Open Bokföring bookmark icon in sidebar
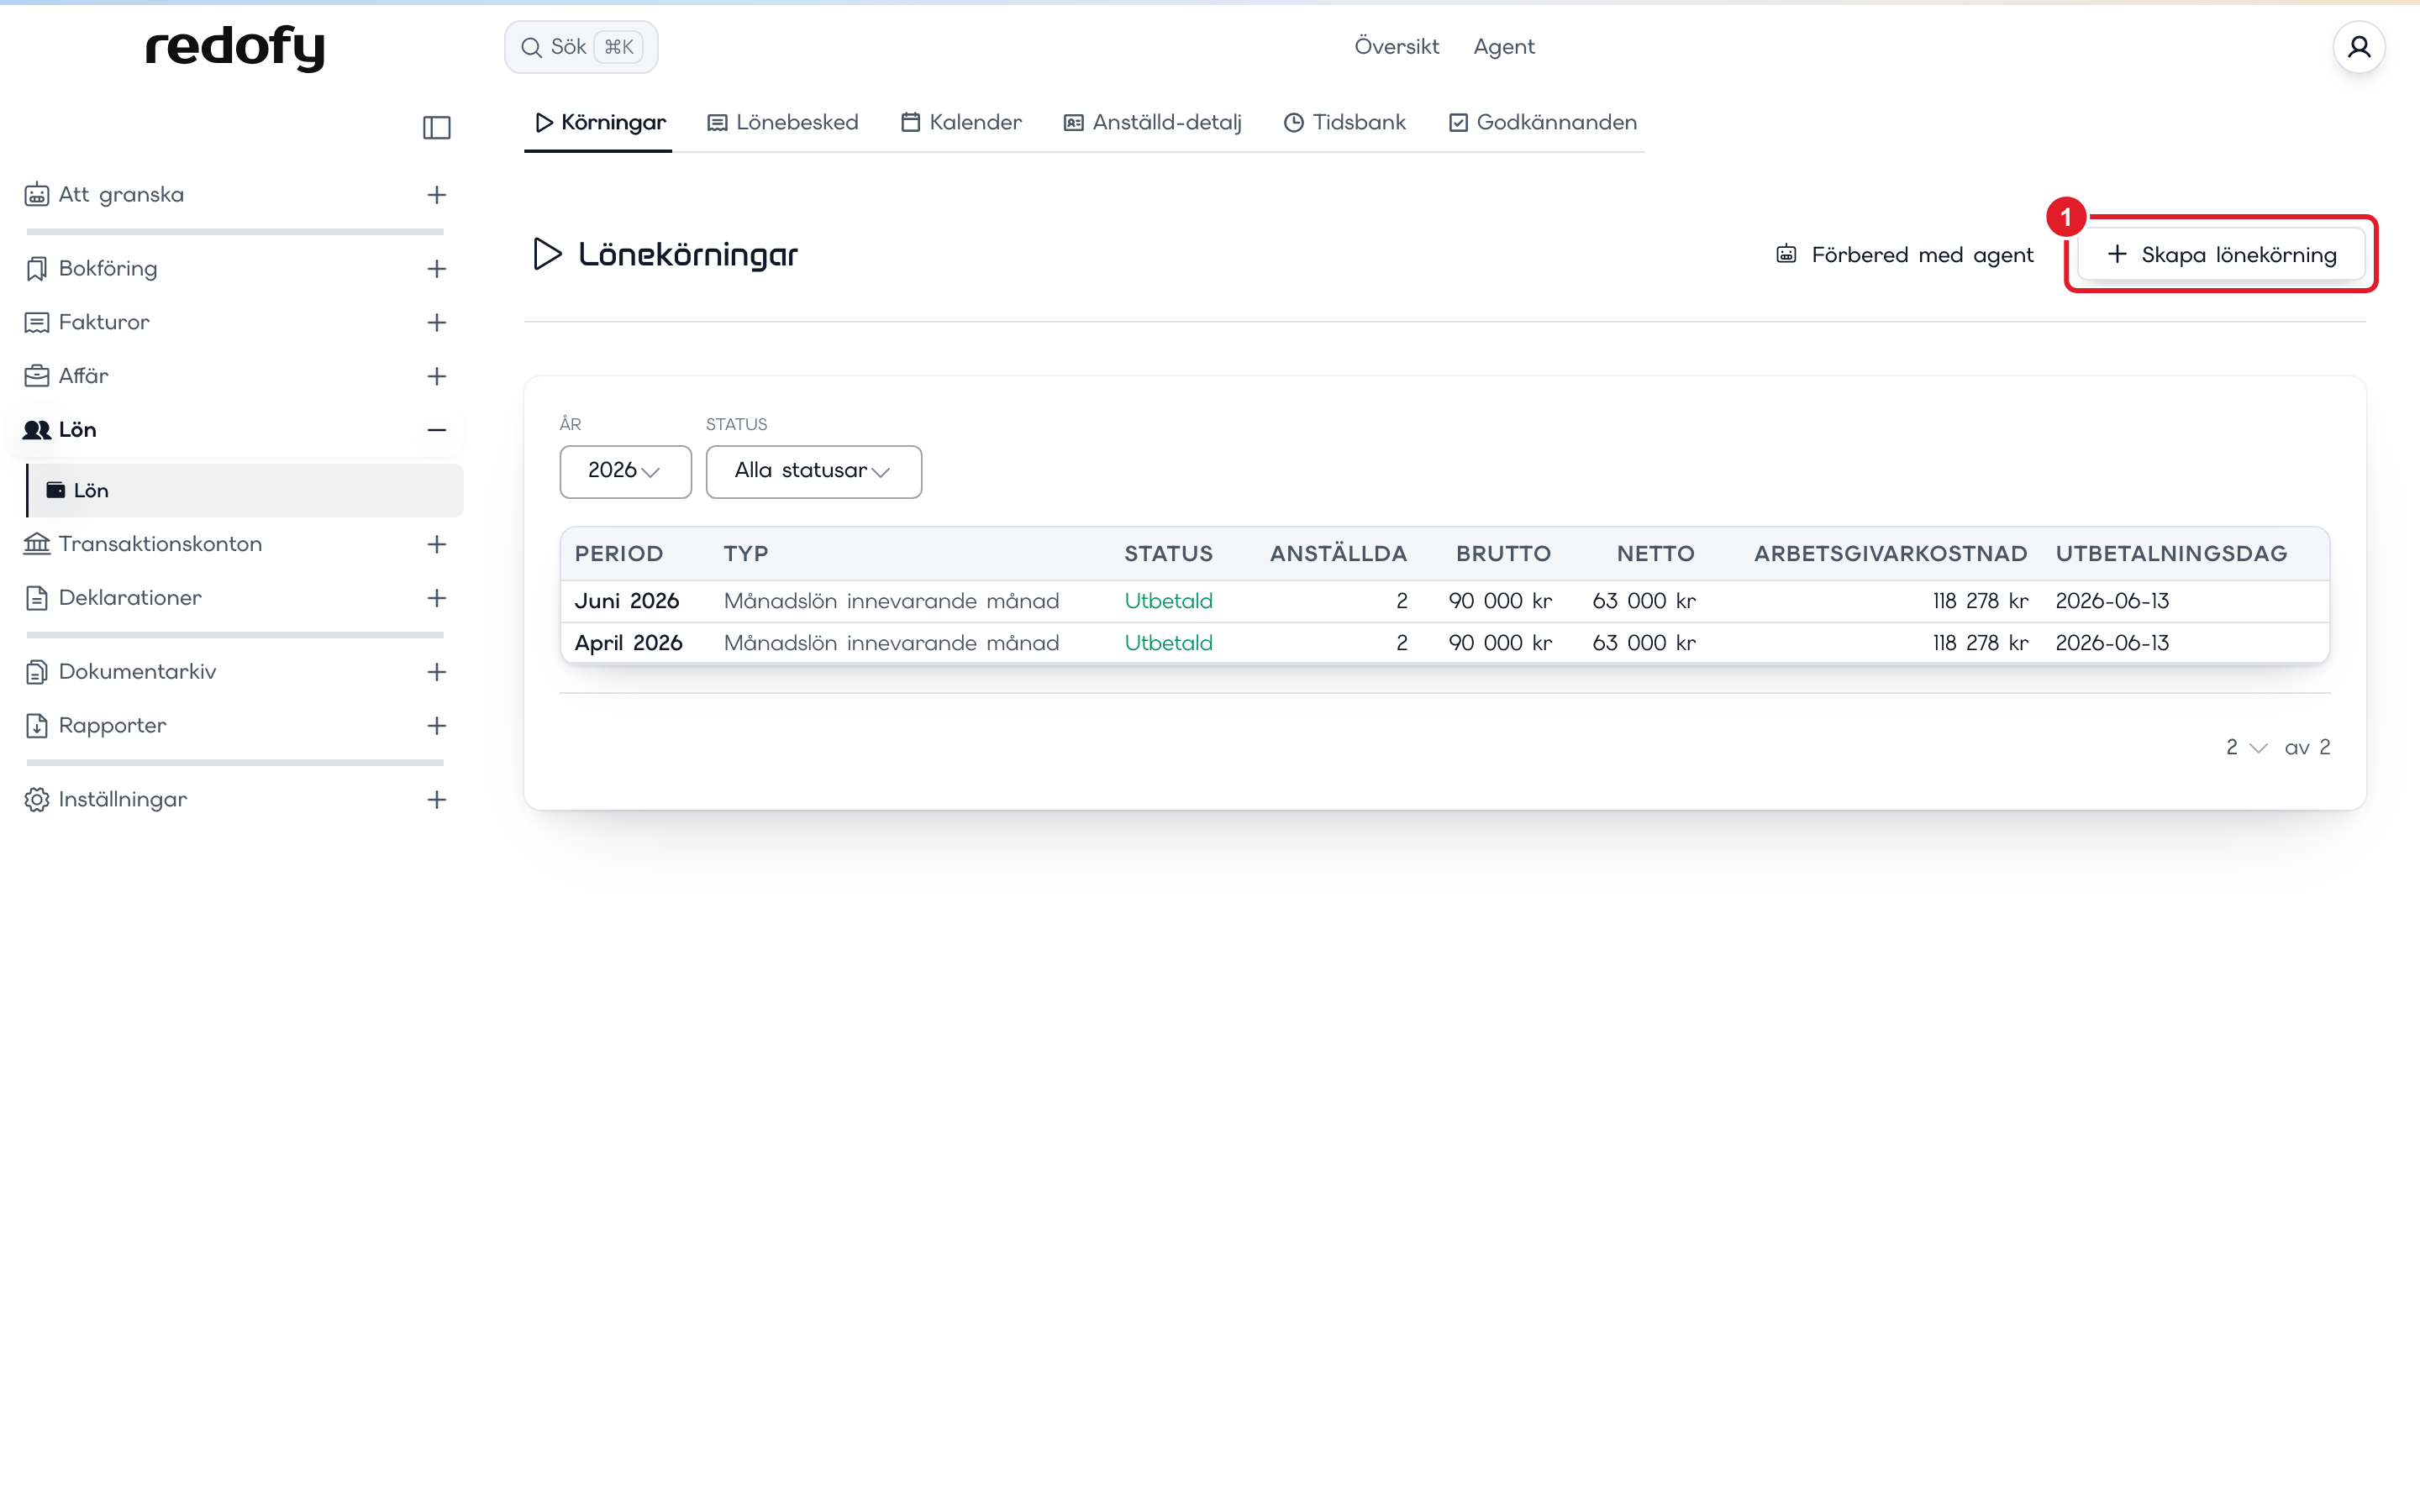Viewport: 2420px width, 1512px height. coord(37,268)
